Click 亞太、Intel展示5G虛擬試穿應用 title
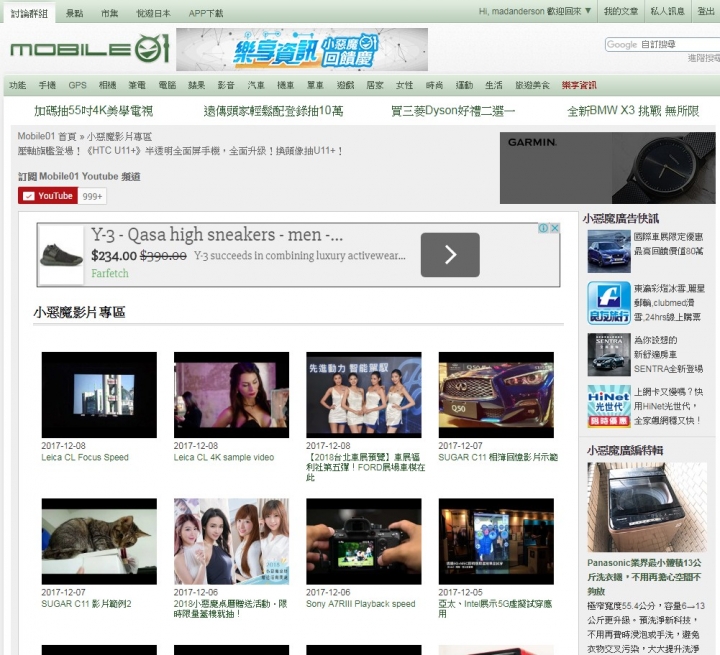The width and height of the screenshot is (720, 655). 495,609
